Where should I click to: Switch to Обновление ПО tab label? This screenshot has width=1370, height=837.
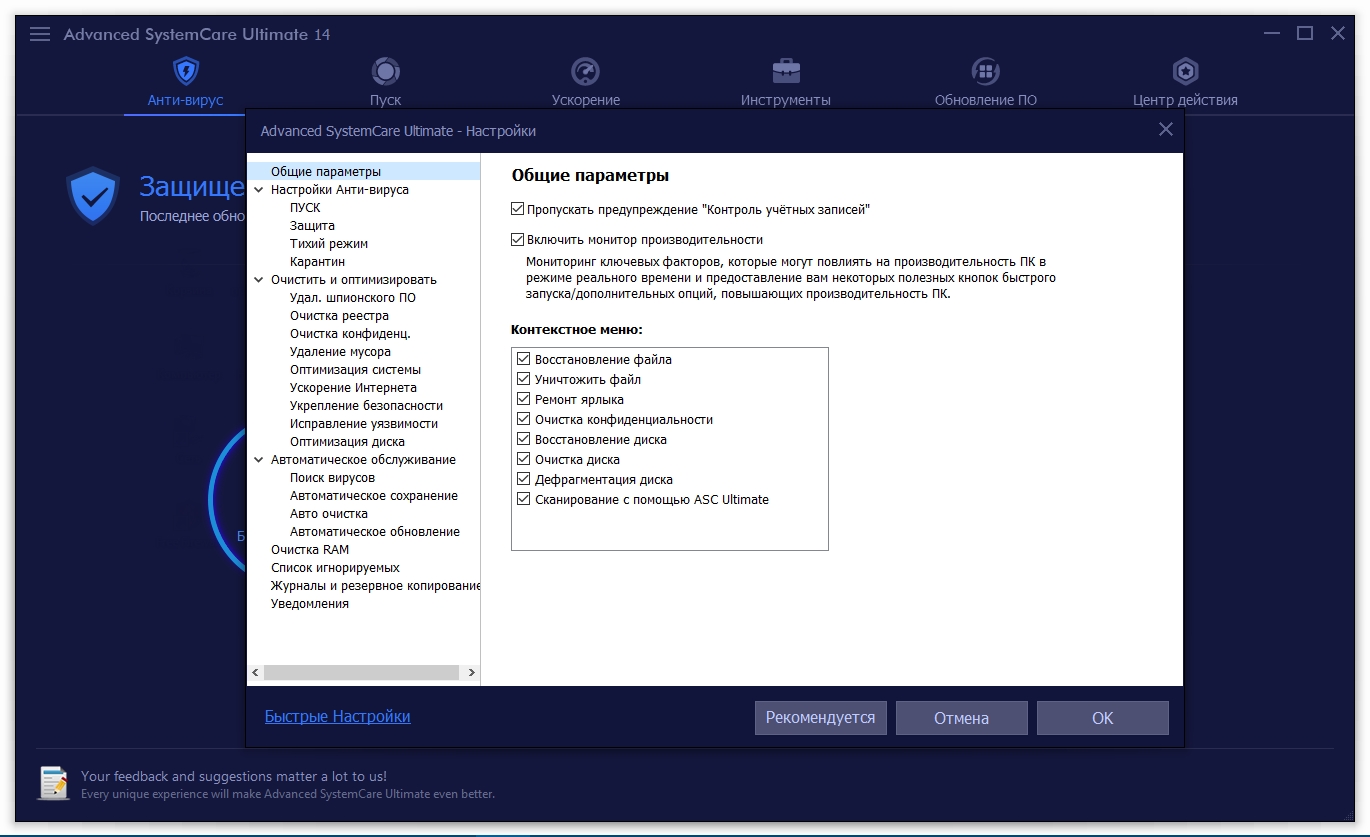[x=986, y=100]
